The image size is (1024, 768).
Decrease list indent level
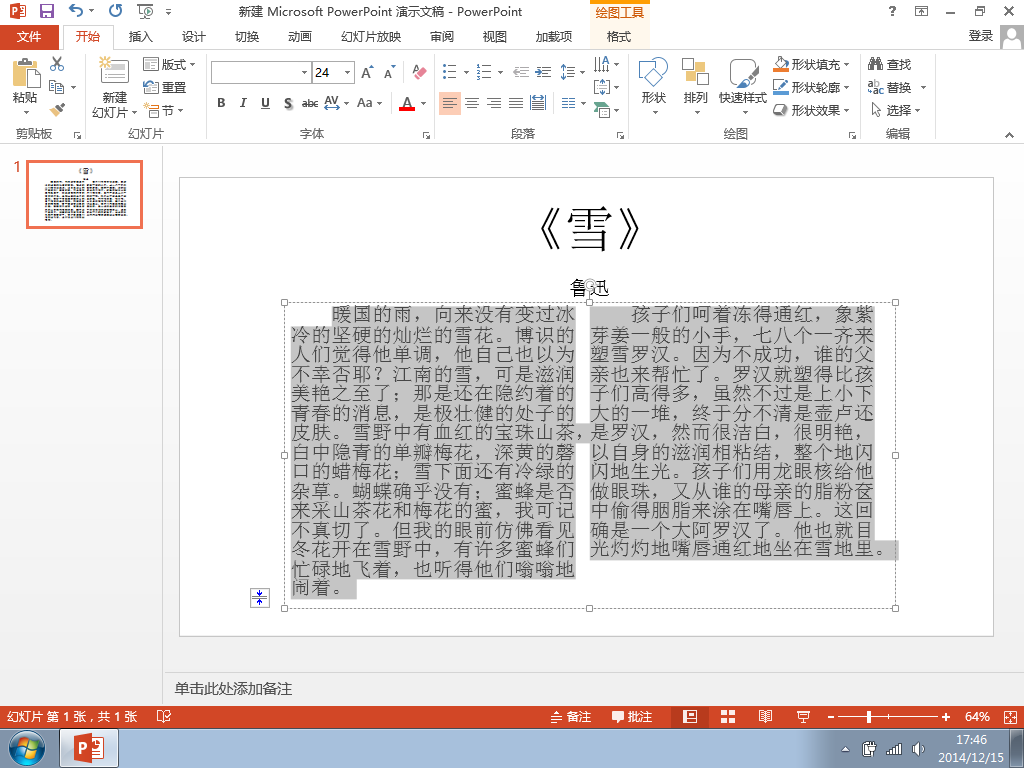pos(521,72)
